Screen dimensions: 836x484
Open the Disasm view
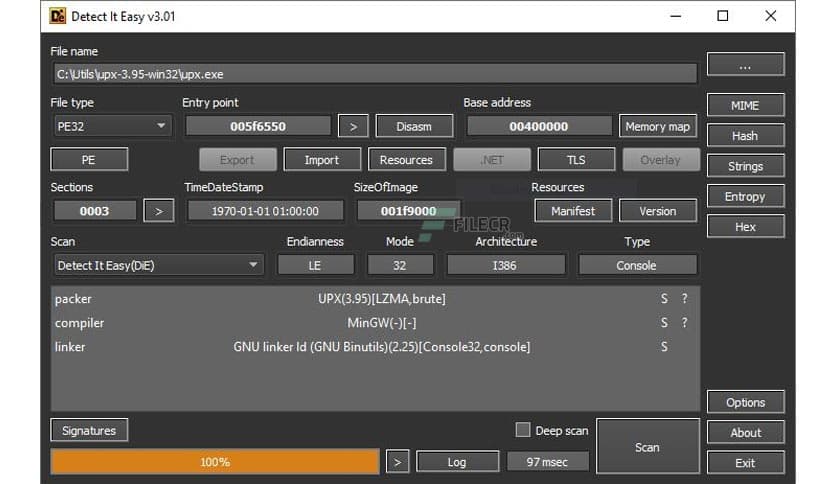tap(414, 126)
